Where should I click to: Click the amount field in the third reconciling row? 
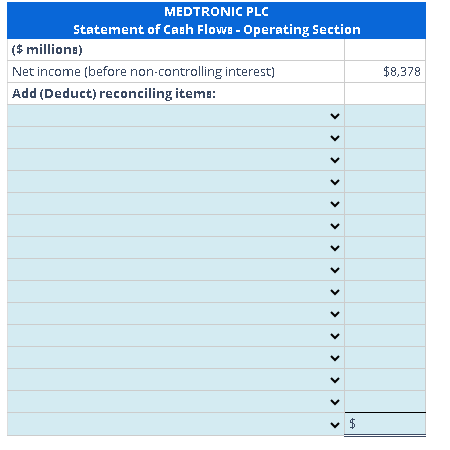point(385,160)
